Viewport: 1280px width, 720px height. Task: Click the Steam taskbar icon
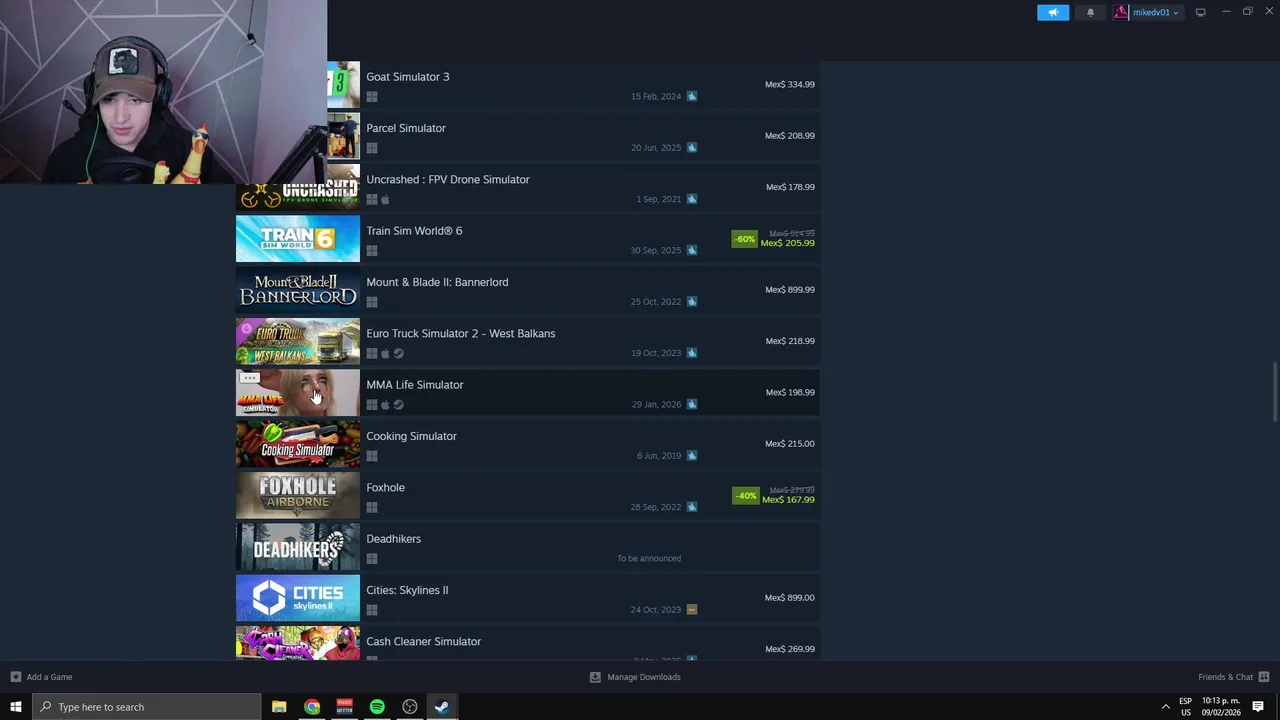pos(442,707)
